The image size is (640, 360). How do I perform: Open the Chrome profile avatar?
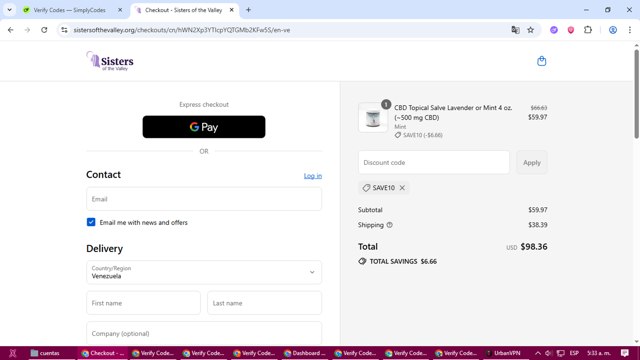(613, 30)
